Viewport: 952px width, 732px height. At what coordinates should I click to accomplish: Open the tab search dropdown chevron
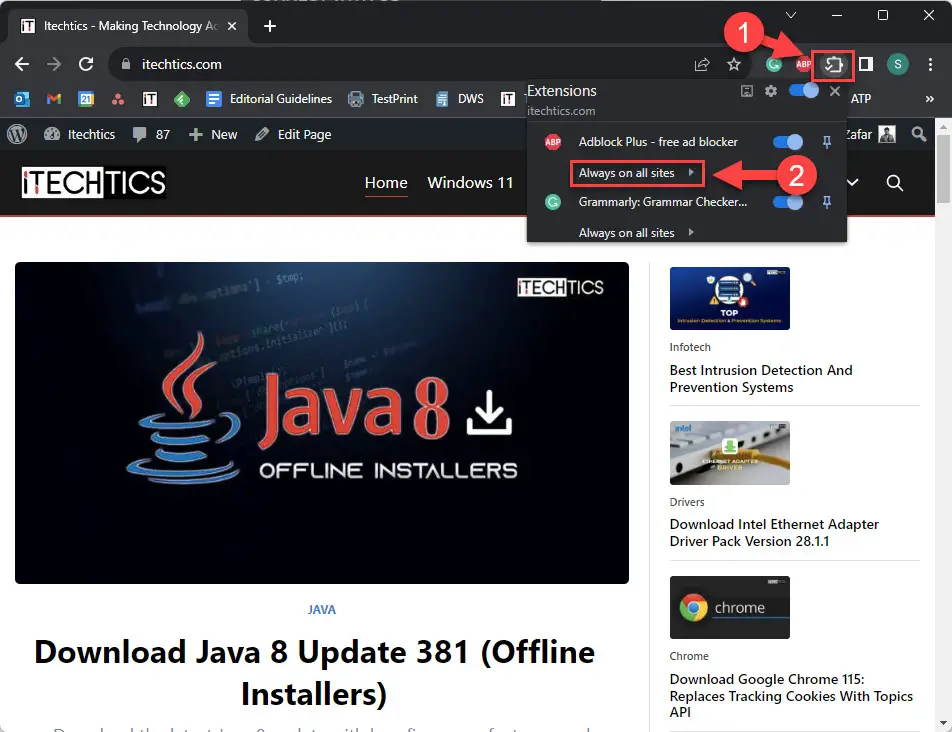[x=790, y=15]
